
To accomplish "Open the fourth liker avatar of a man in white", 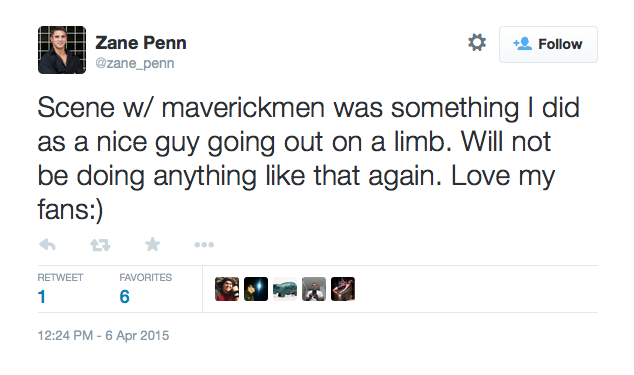I will point(314,289).
